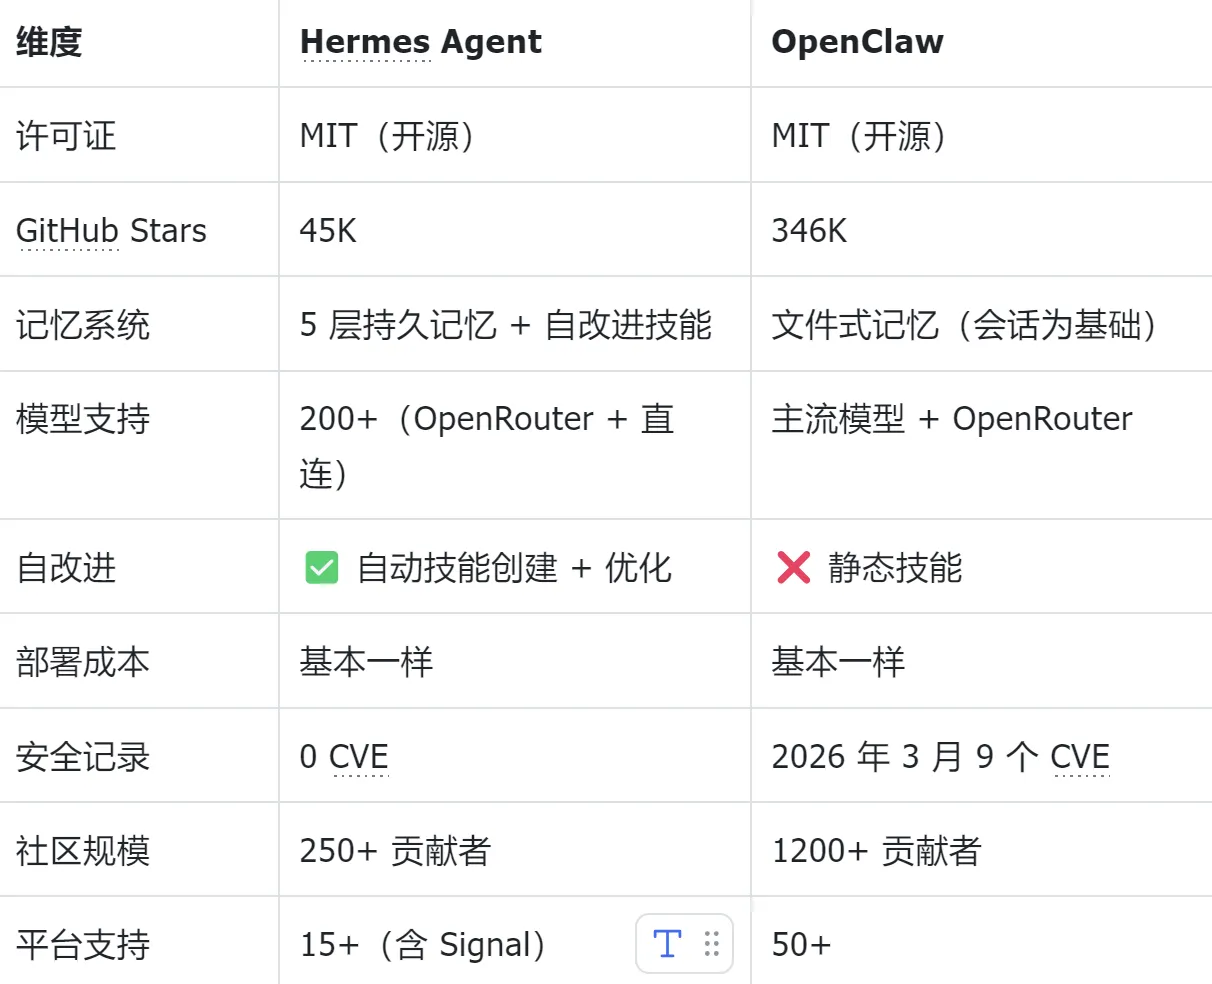
Task: Click the 45K stars cell
Action: click(x=328, y=231)
